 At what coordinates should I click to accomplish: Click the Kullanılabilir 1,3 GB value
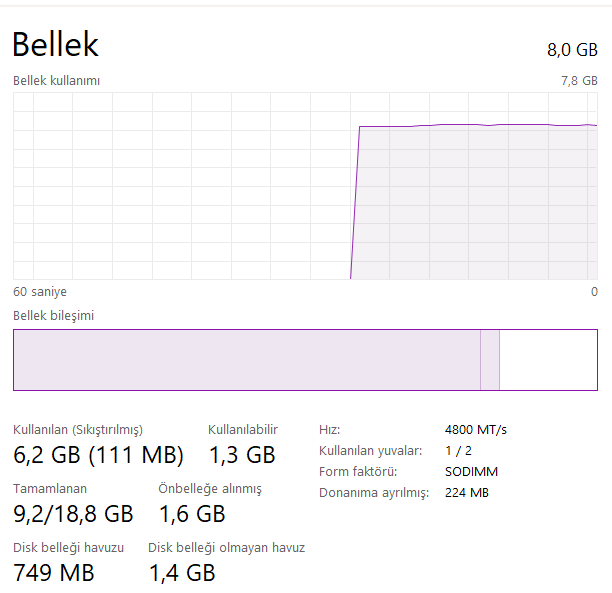pyautogui.click(x=241, y=456)
